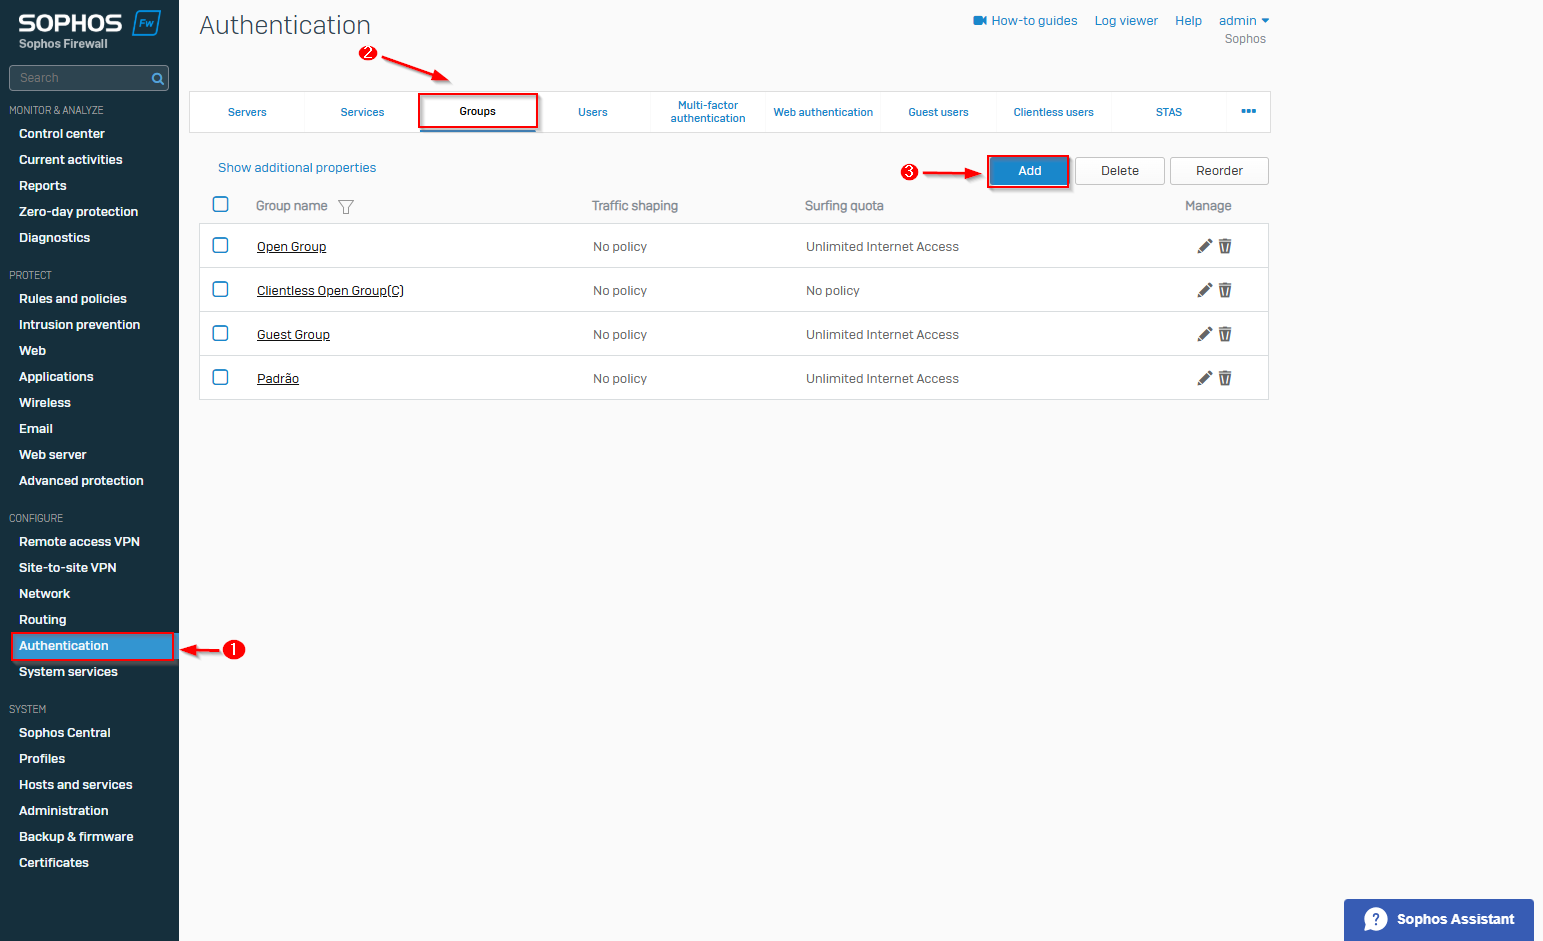1543x941 pixels.
Task: Open Remote access VPN menu item
Action: pyautogui.click(x=80, y=542)
